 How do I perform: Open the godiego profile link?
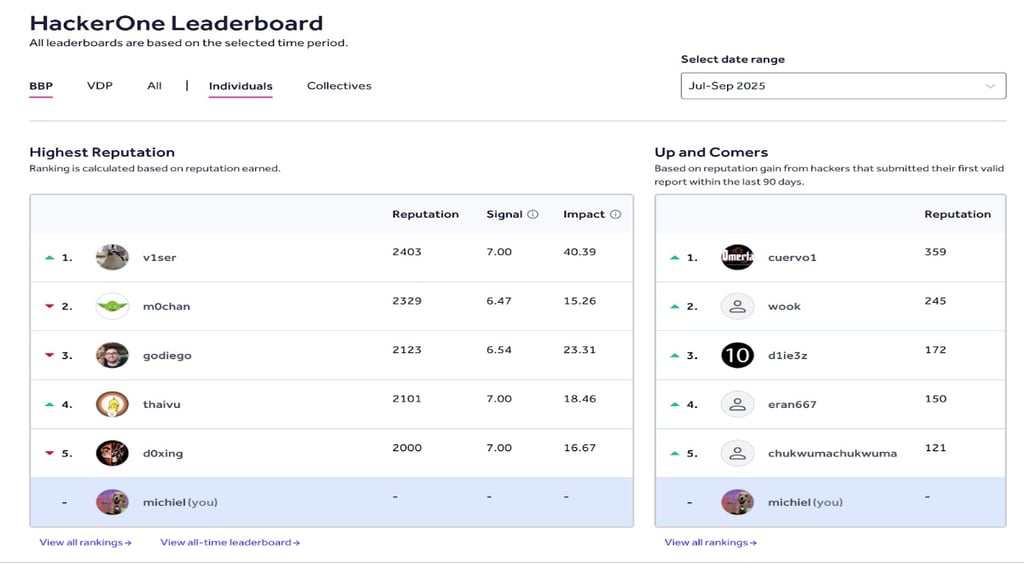tap(167, 355)
